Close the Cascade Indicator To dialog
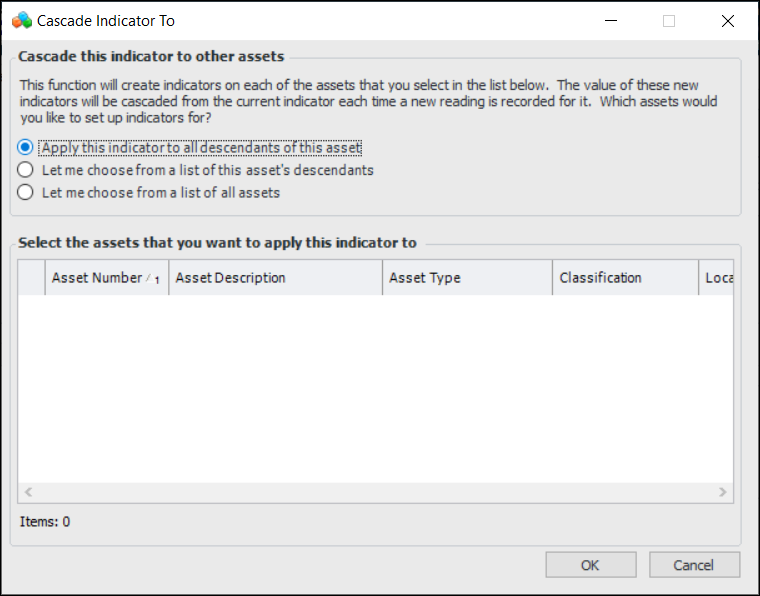This screenshot has width=760, height=596. coord(727,21)
